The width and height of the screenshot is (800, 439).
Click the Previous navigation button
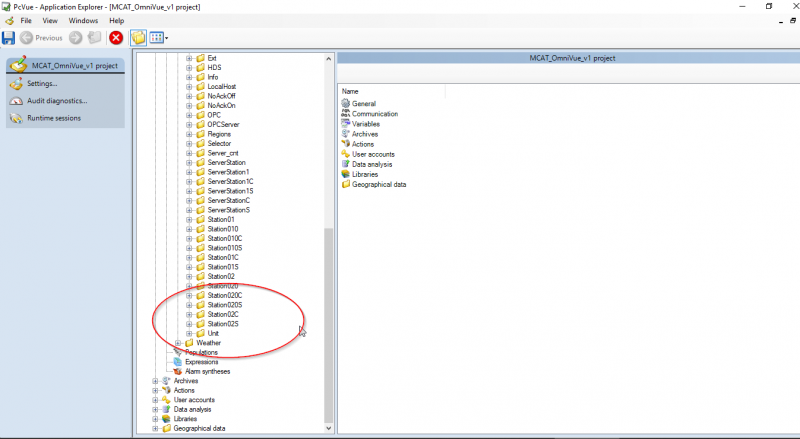coord(41,38)
